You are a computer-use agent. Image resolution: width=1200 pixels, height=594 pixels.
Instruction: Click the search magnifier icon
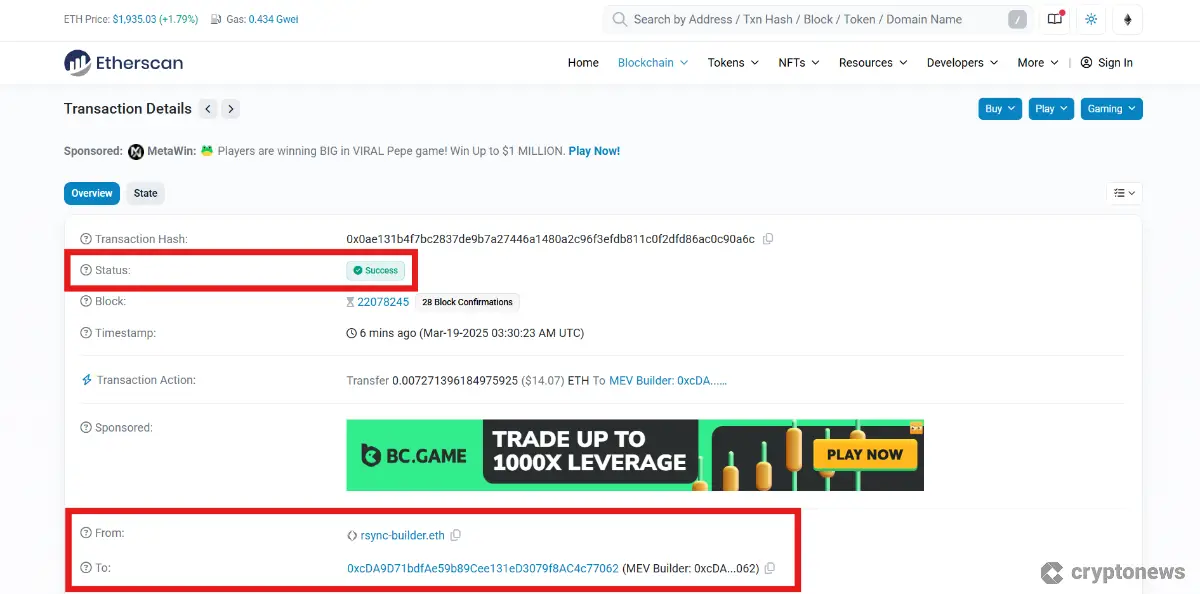point(619,19)
